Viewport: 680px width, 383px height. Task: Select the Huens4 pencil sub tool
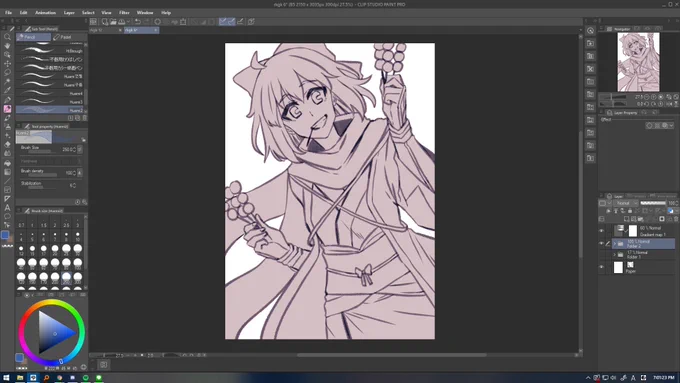[x=50, y=93]
